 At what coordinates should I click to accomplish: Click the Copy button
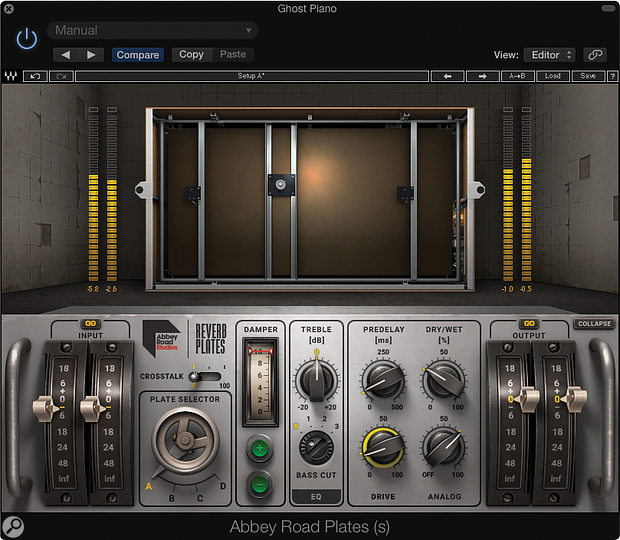[192, 55]
